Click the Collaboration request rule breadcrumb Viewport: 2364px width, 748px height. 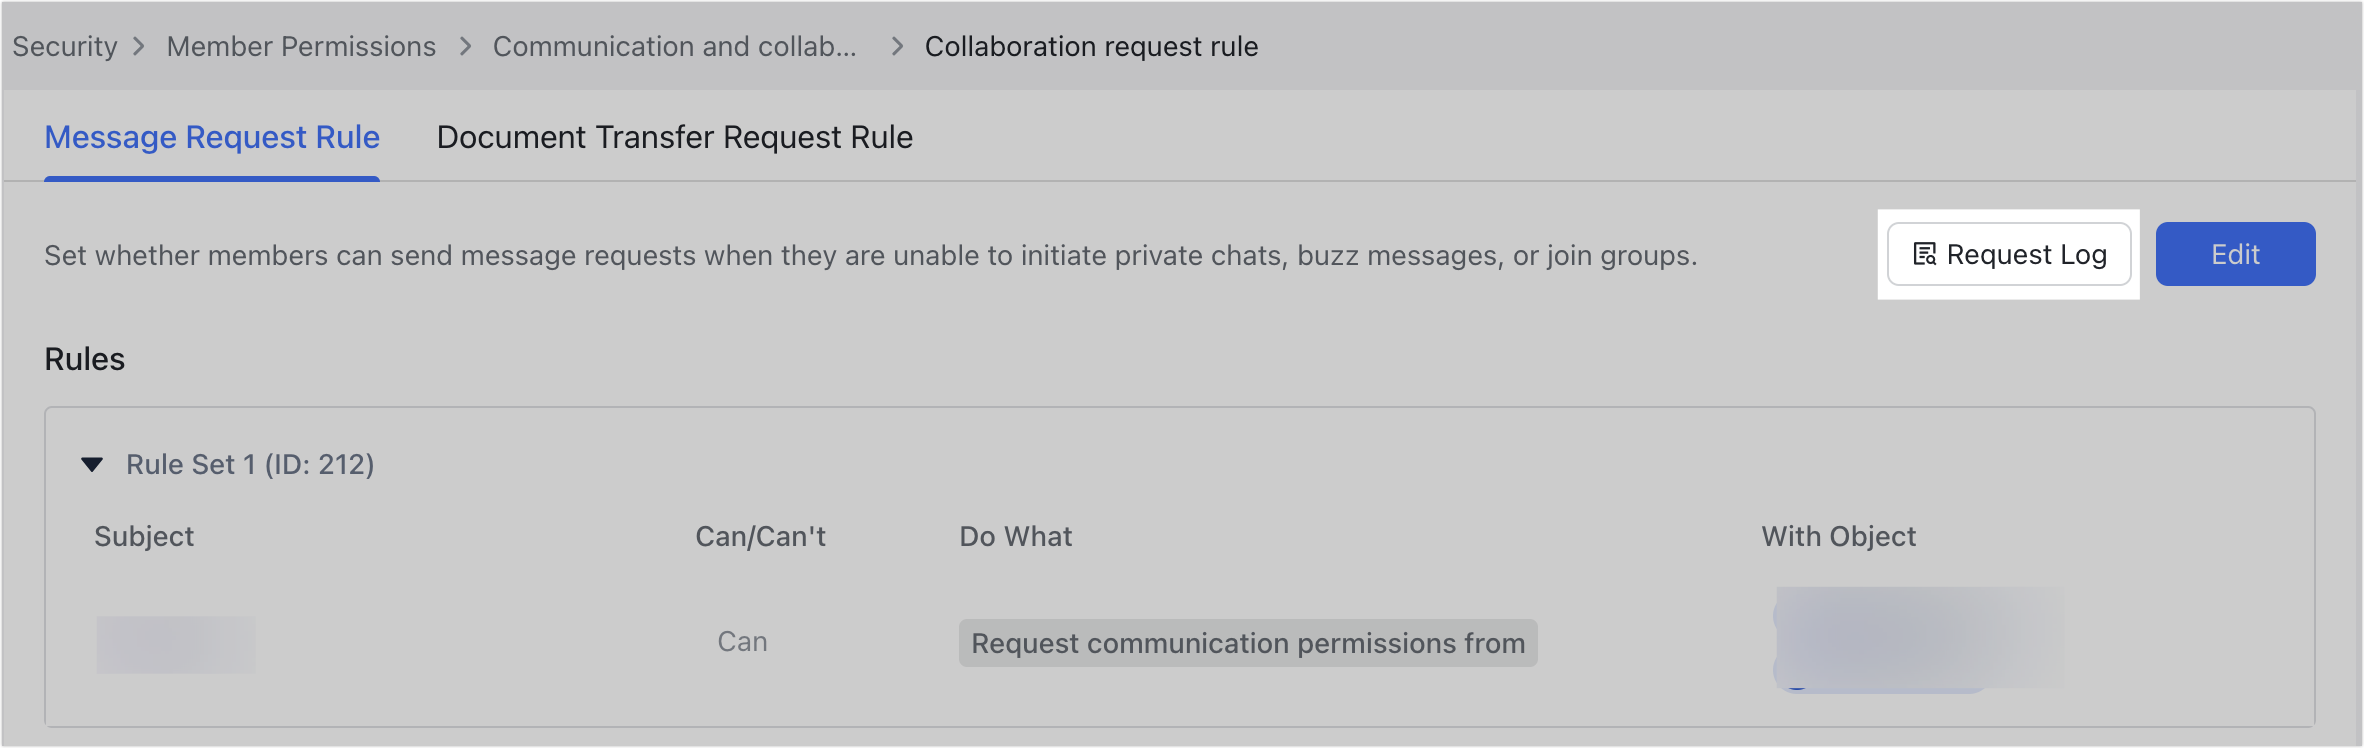[1091, 46]
